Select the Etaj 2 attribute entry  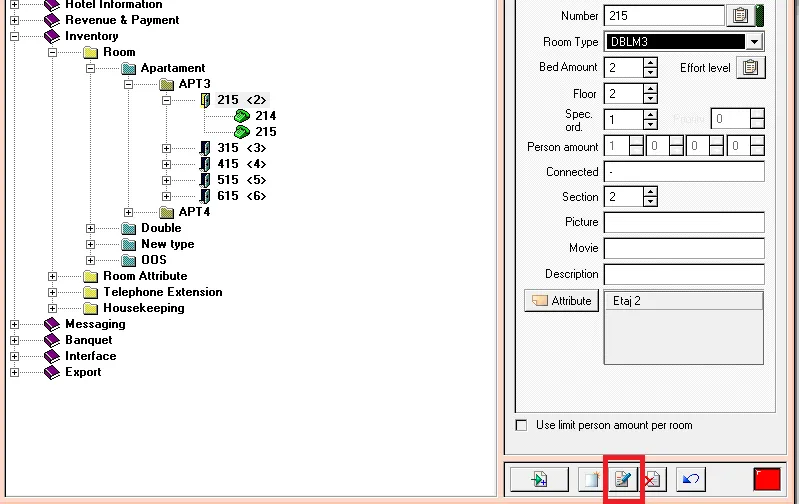(684, 301)
